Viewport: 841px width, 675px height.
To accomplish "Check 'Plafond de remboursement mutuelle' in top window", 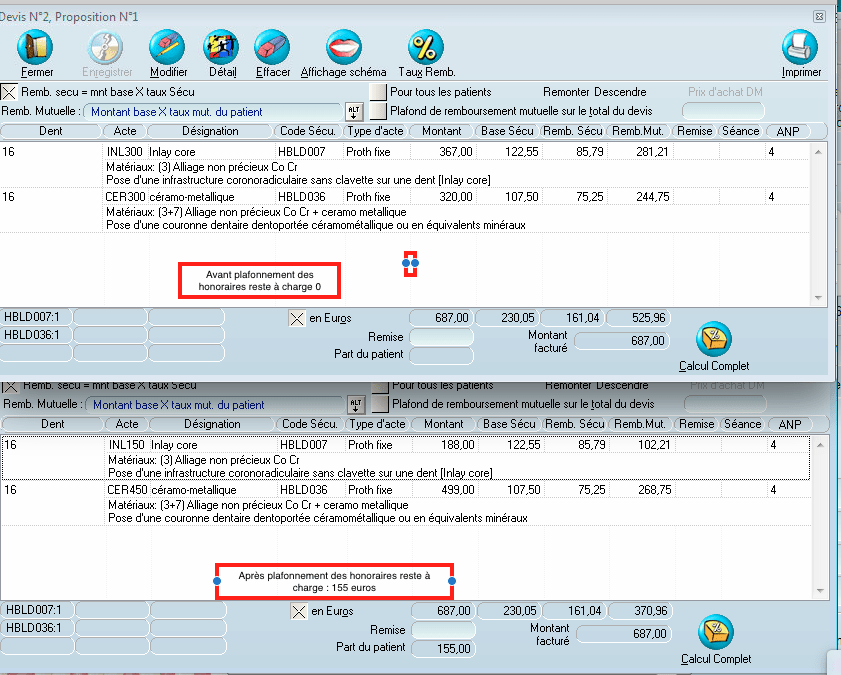I will point(378,111).
